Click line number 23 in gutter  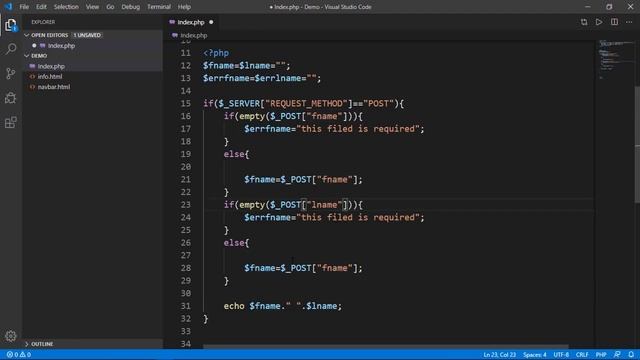click(x=186, y=205)
